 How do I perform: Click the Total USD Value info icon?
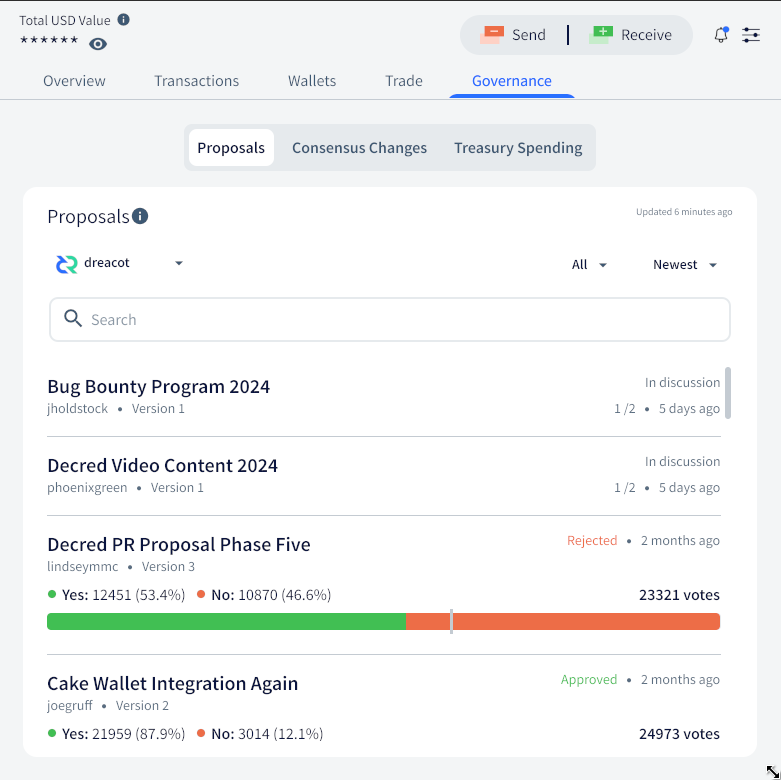click(x=124, y=19)
